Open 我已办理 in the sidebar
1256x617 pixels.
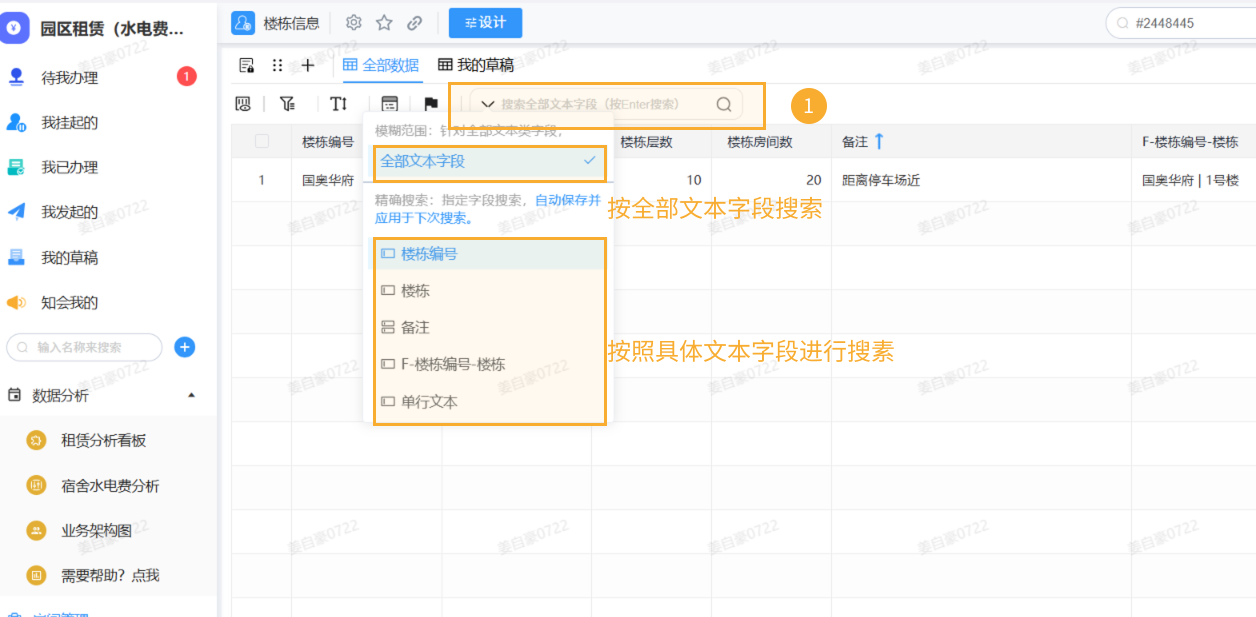[69, 167]
